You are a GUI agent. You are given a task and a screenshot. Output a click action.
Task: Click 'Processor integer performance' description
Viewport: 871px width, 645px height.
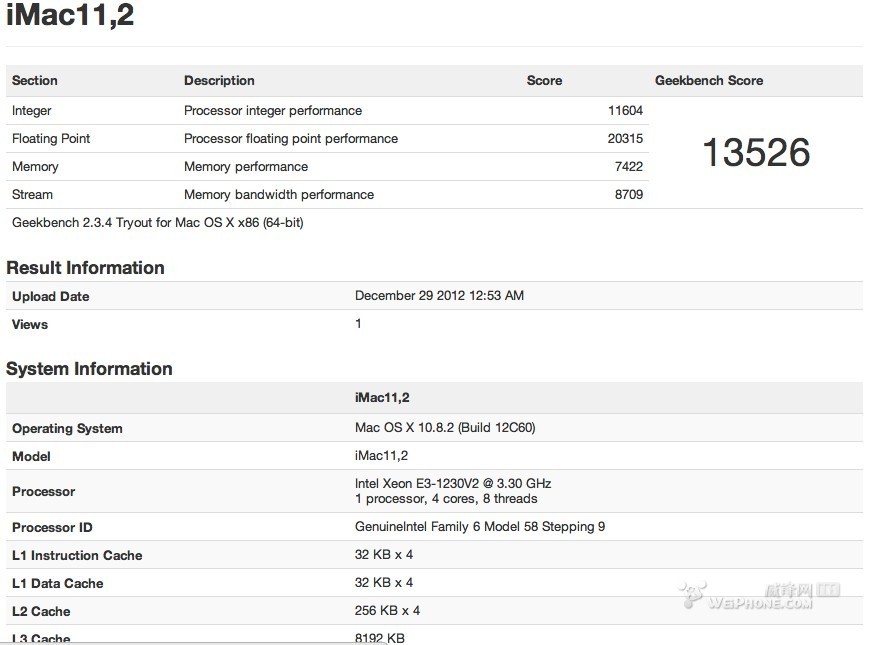click(x=273, y=111)
